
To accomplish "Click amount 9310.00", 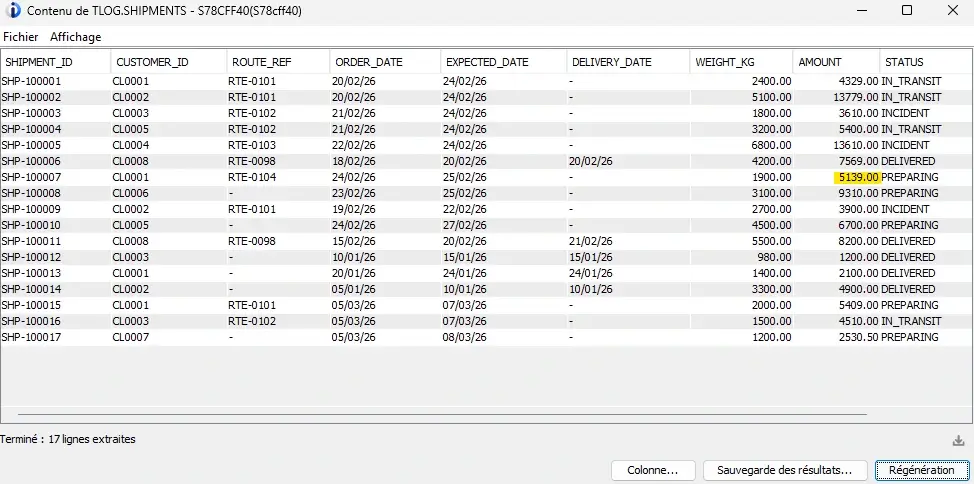I will [858, 193].
